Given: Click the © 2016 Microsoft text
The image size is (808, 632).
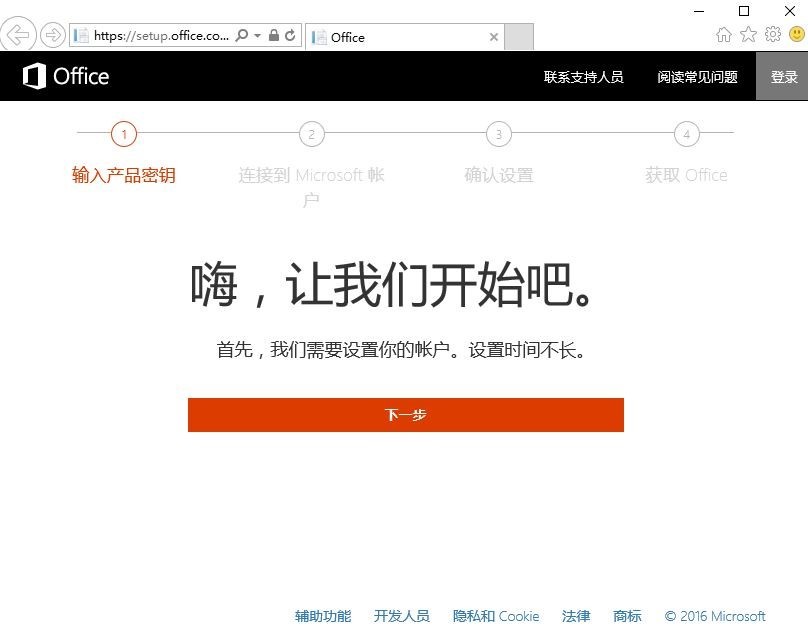Looking at the screenshot, I should coord(715,616).
